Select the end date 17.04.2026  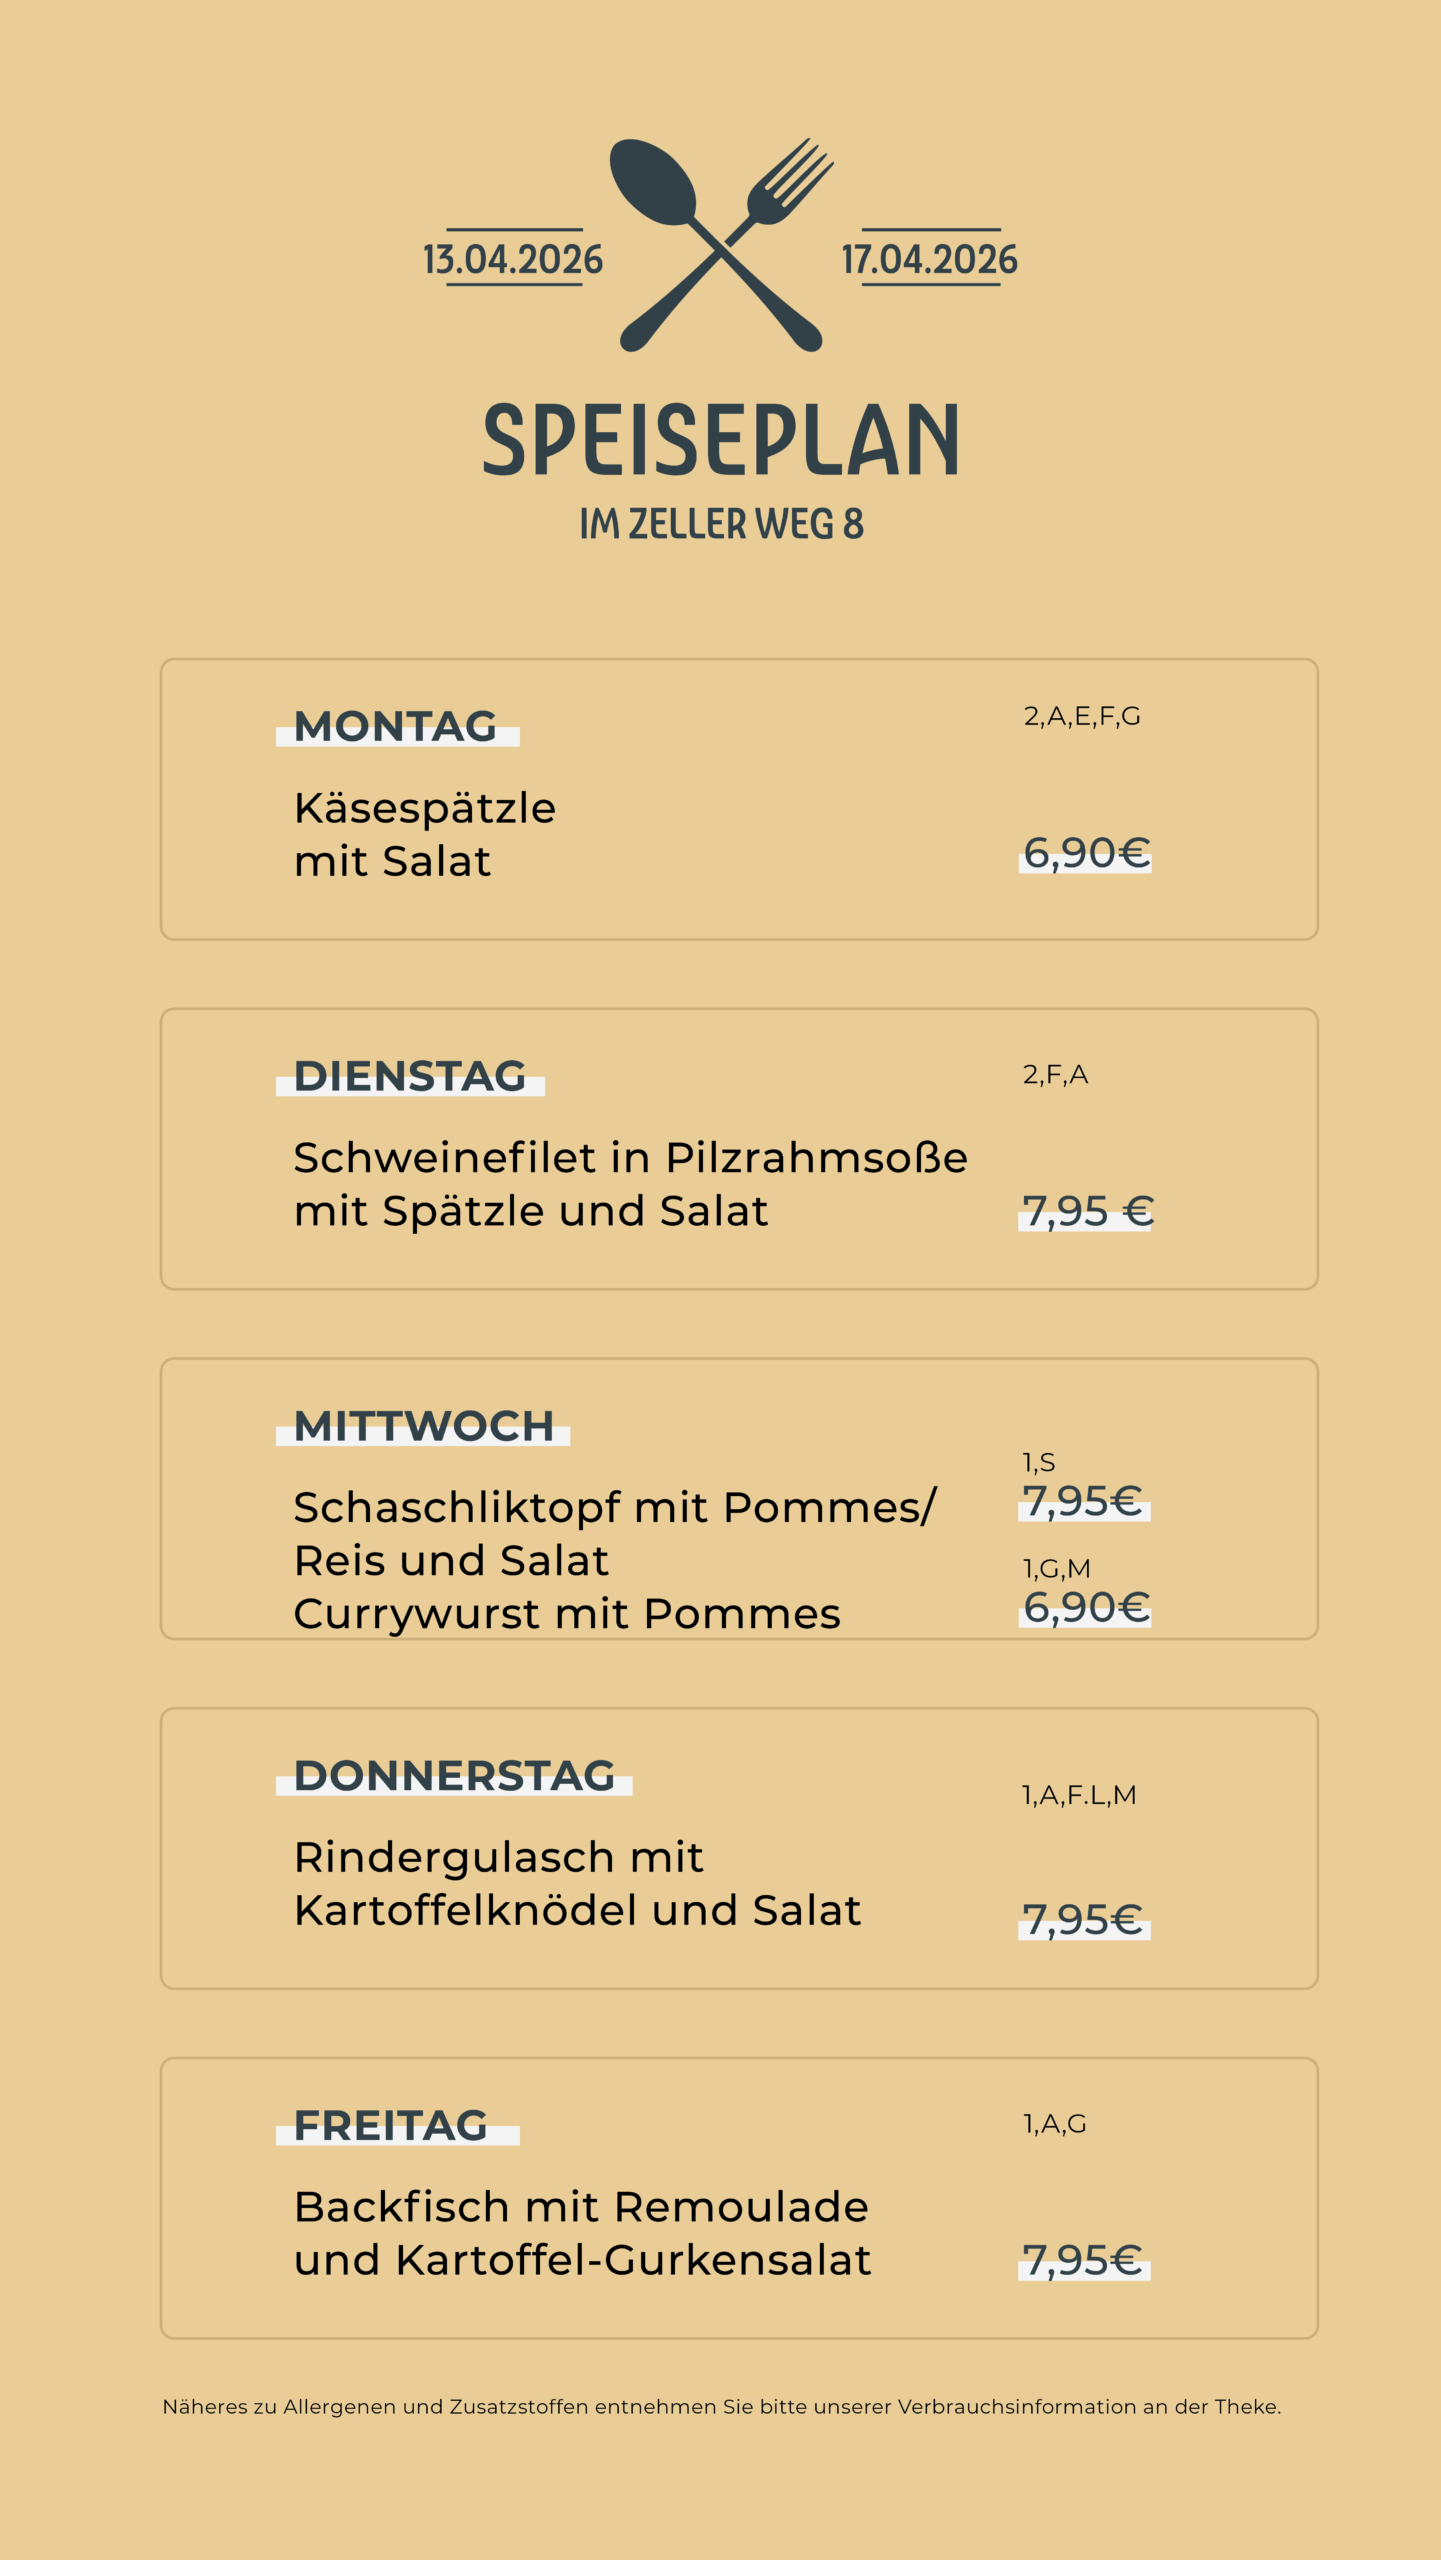tap(929, 259)
